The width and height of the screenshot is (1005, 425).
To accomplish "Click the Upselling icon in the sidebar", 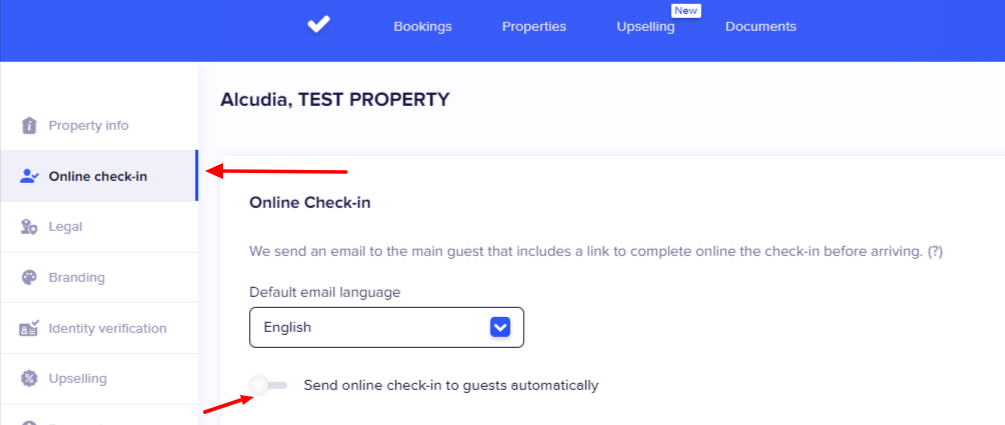I will 29,379.
